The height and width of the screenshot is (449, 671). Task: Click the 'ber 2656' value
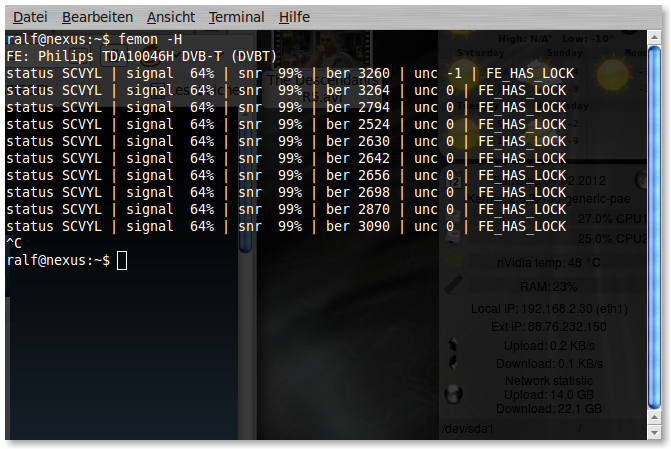[x=358, y=175]
